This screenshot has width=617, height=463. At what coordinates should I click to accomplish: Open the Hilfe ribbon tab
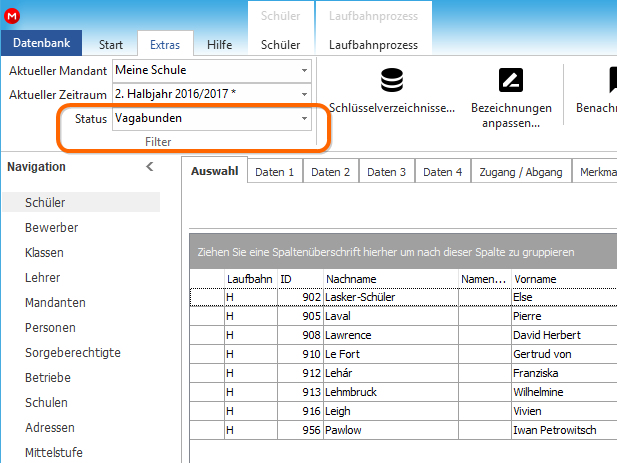click(x=219, y=44)
